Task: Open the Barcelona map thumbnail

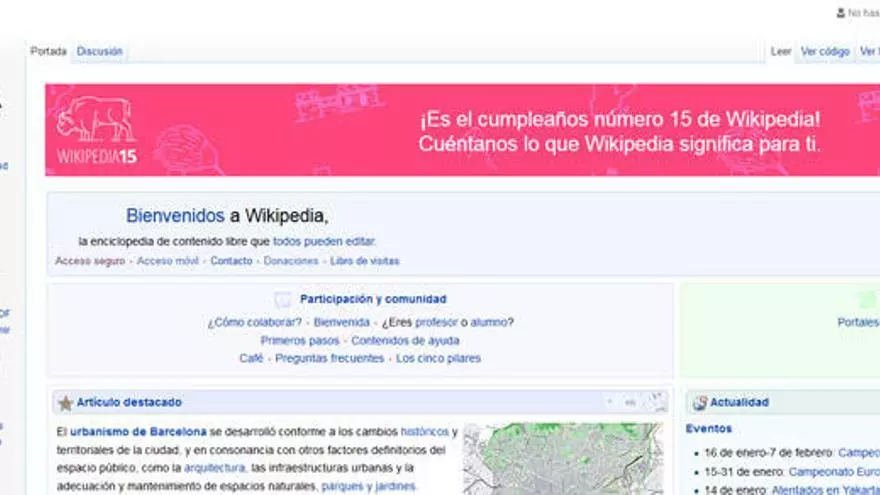Action: 563,459
